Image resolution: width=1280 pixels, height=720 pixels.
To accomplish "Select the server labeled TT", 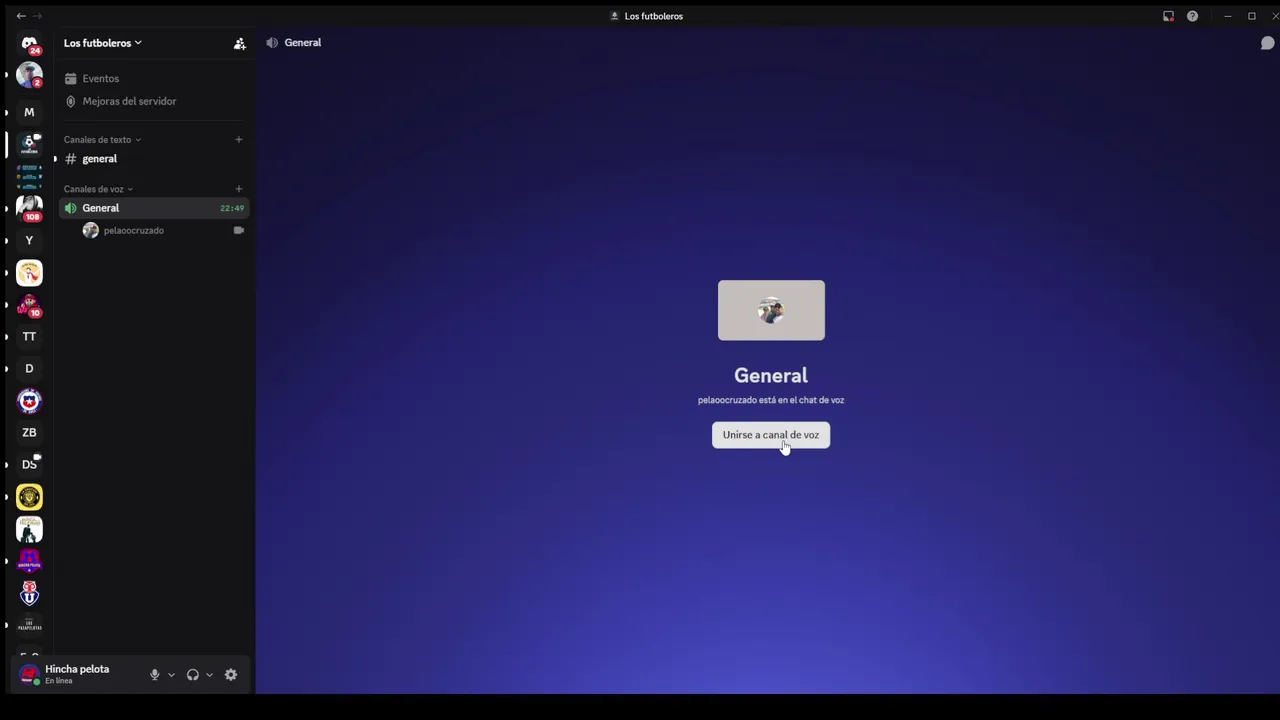I will 29,336.
